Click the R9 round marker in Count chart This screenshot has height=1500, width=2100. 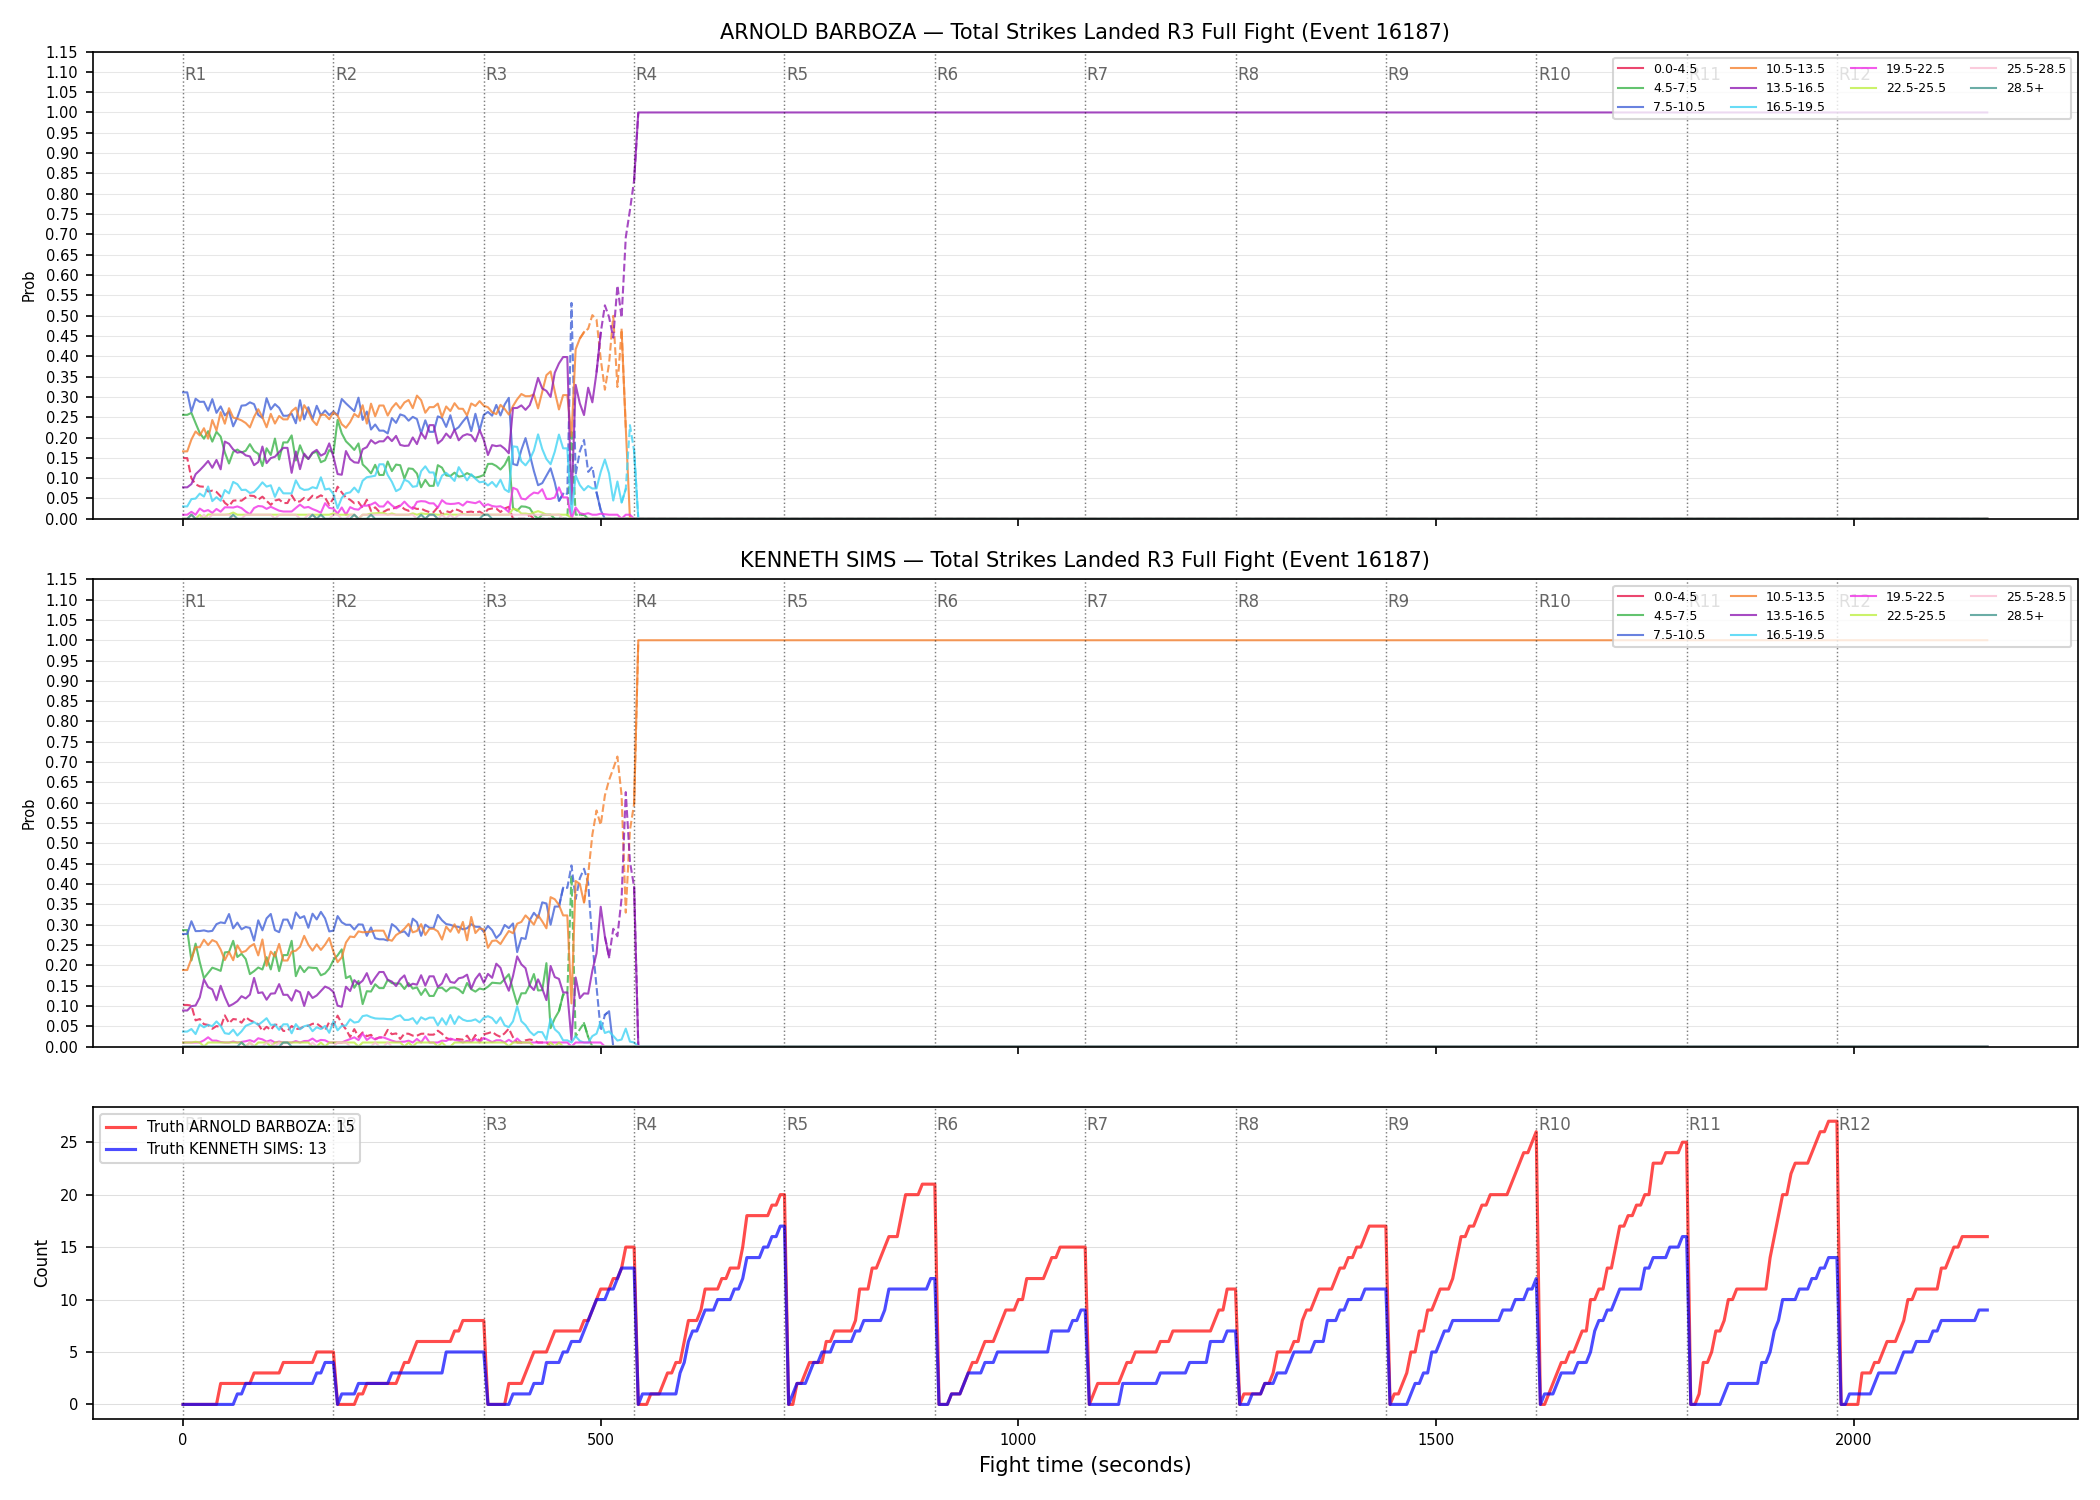click(x=1398, y=1124)
